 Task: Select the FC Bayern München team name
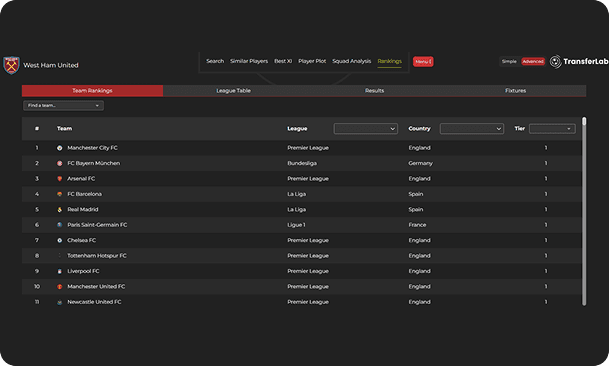(94, 163)
